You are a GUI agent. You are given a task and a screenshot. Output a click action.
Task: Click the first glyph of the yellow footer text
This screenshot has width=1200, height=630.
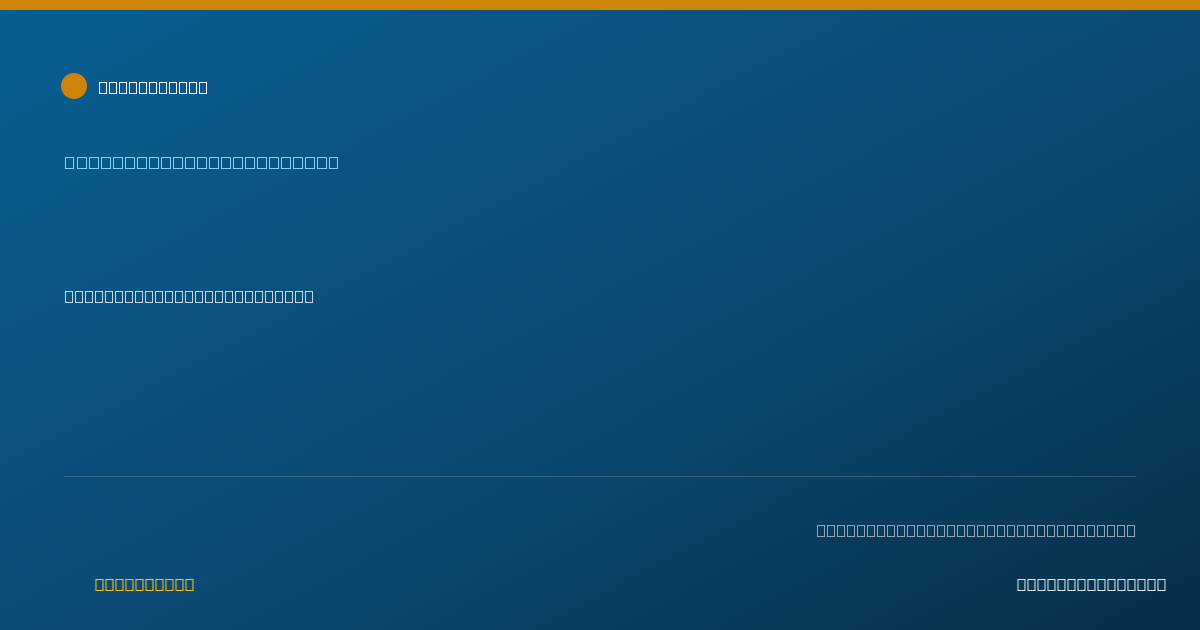click(99, 584)
